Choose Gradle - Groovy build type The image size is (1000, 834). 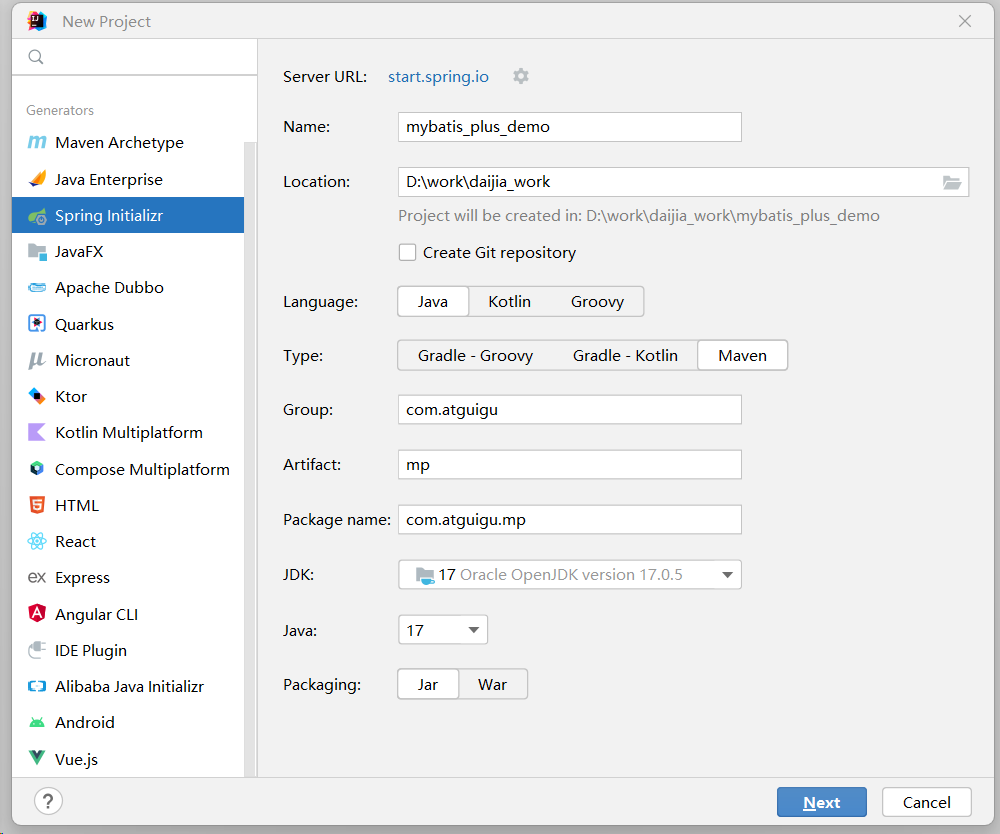tap(475, 356)
